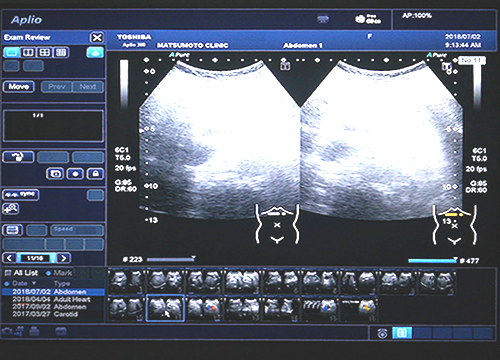Image resolution: width=500 pixels, height=360 pixels.
Task: Switch to four-image grid layout
Action: coord(44,53)
